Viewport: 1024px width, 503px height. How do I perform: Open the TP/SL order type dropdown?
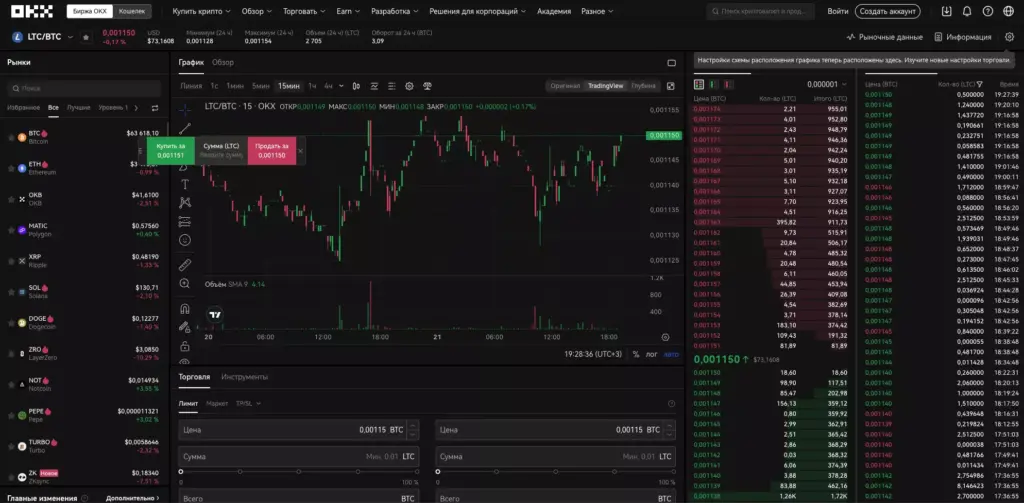click(x=248, y=404)
